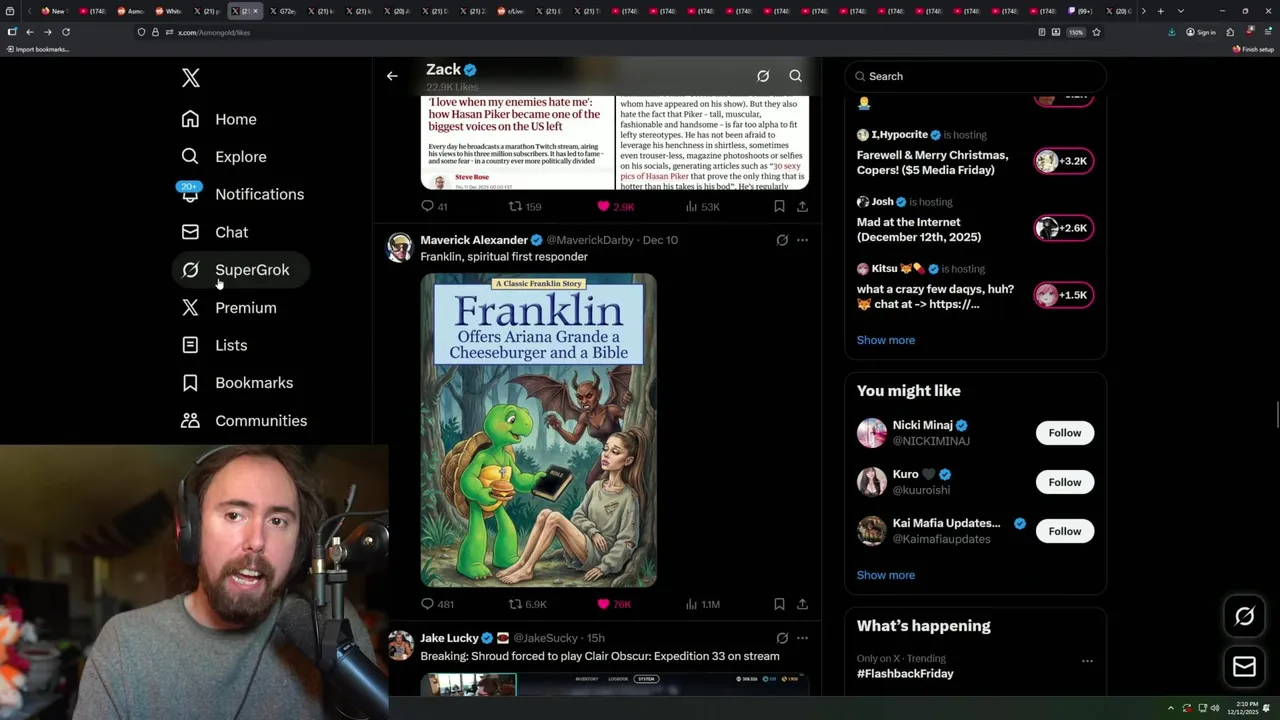Image resolution: width=1280 pixels, height=720 pixels.
Task: Click Grok icon on Jake Lucky post
Action: coord(782,638)
